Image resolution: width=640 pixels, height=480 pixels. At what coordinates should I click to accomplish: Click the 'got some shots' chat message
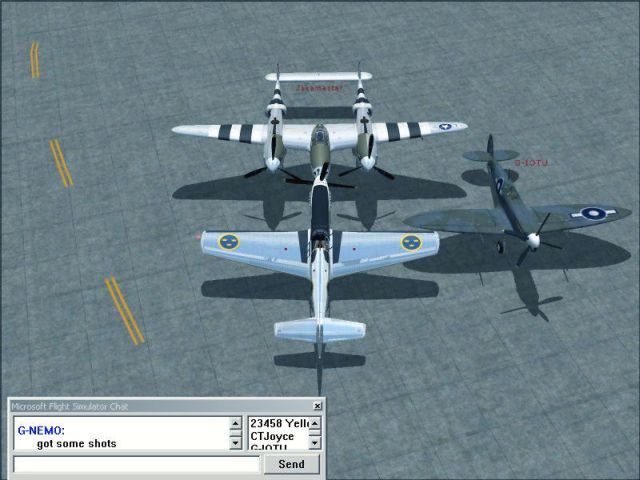pos(76,444)
